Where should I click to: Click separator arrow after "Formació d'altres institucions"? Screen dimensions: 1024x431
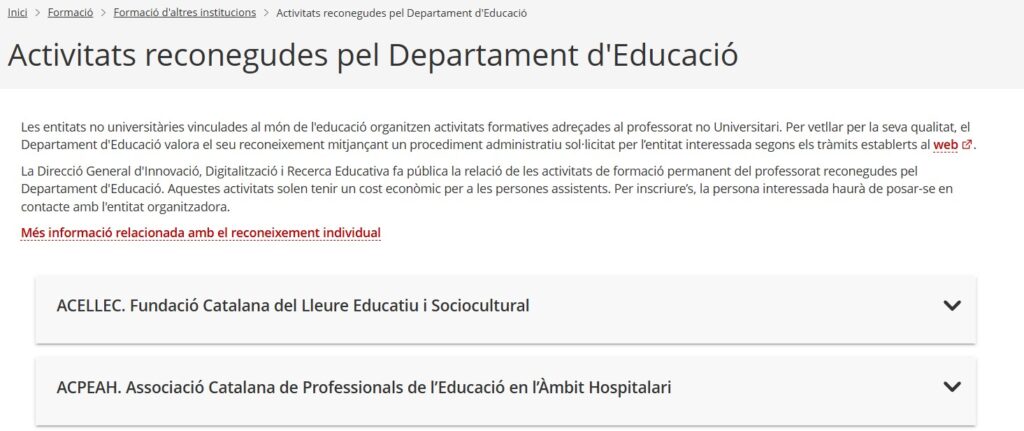click(265, 13)
